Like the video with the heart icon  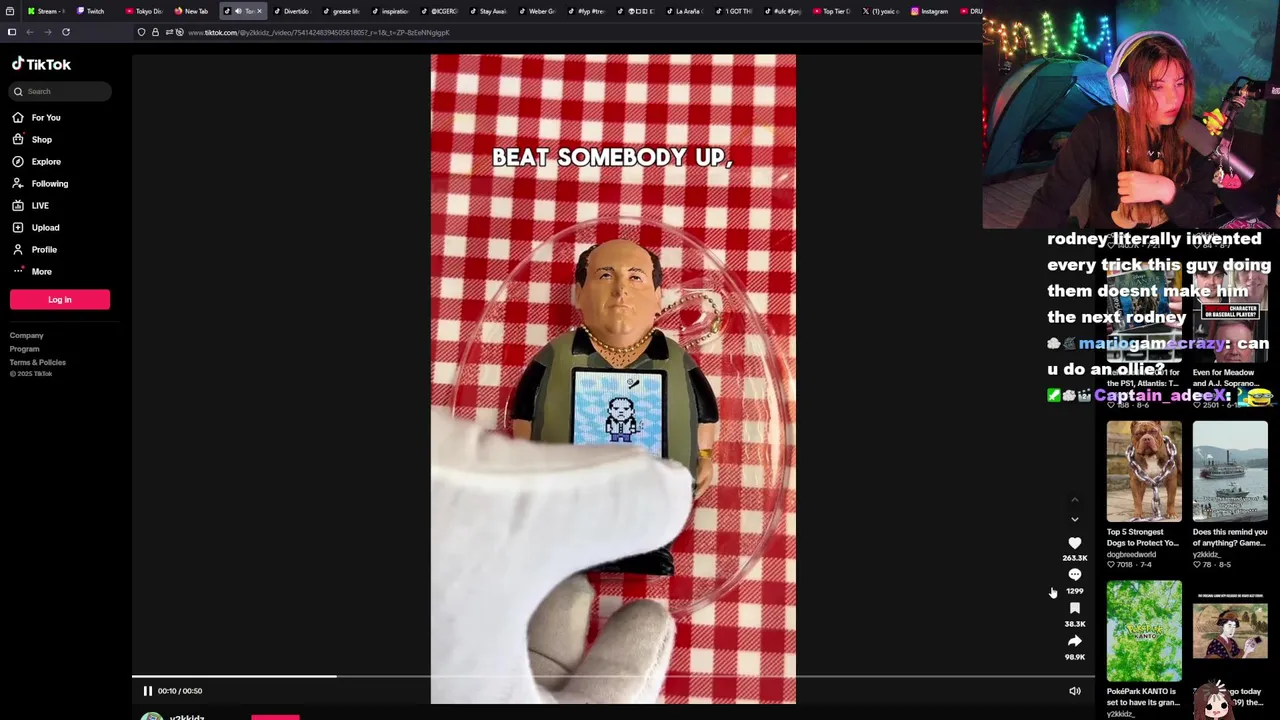coord(1075,543)
